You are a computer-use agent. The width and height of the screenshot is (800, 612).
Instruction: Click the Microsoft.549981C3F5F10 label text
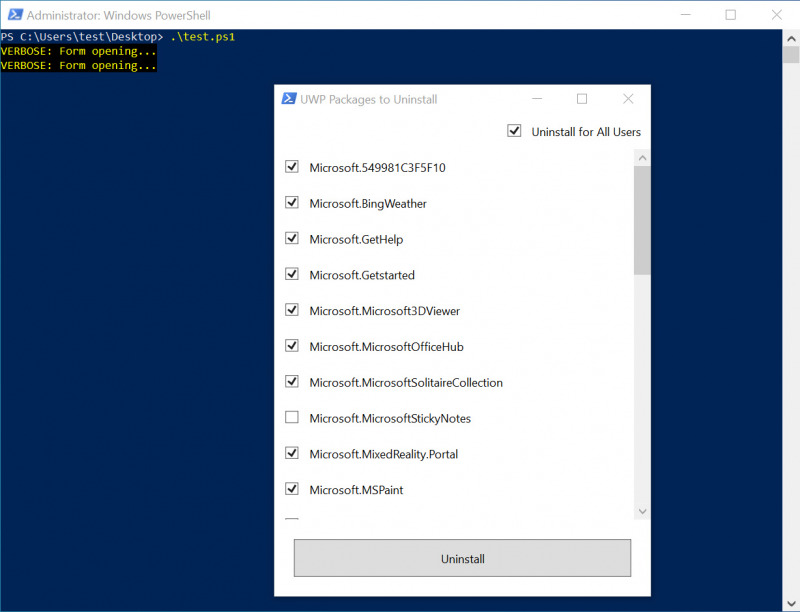pyautogui.click(x=377, y=168)
